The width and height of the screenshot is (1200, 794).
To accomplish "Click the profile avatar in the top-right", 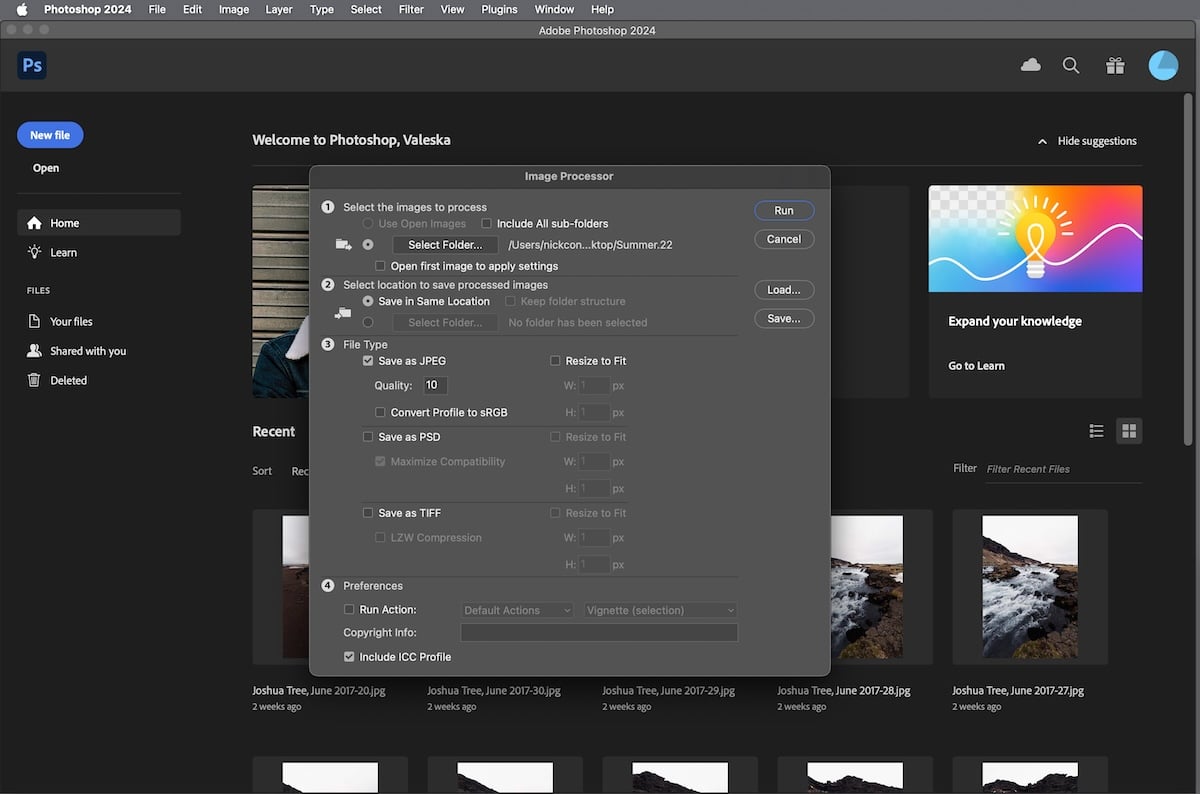I will (1163, 64).
